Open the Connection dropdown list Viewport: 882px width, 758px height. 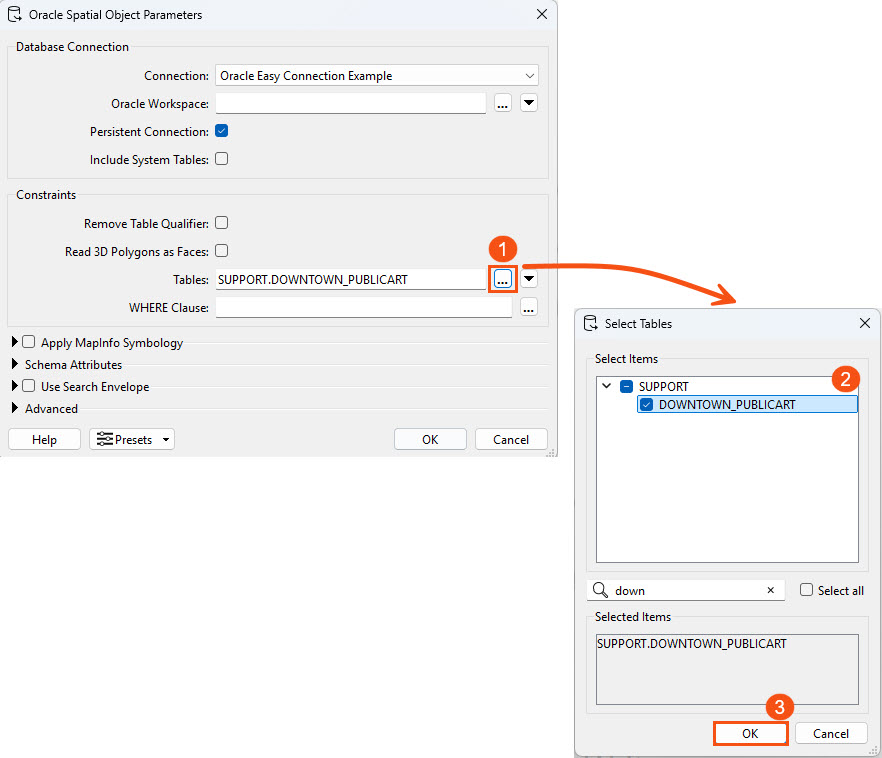coord(528,75)
